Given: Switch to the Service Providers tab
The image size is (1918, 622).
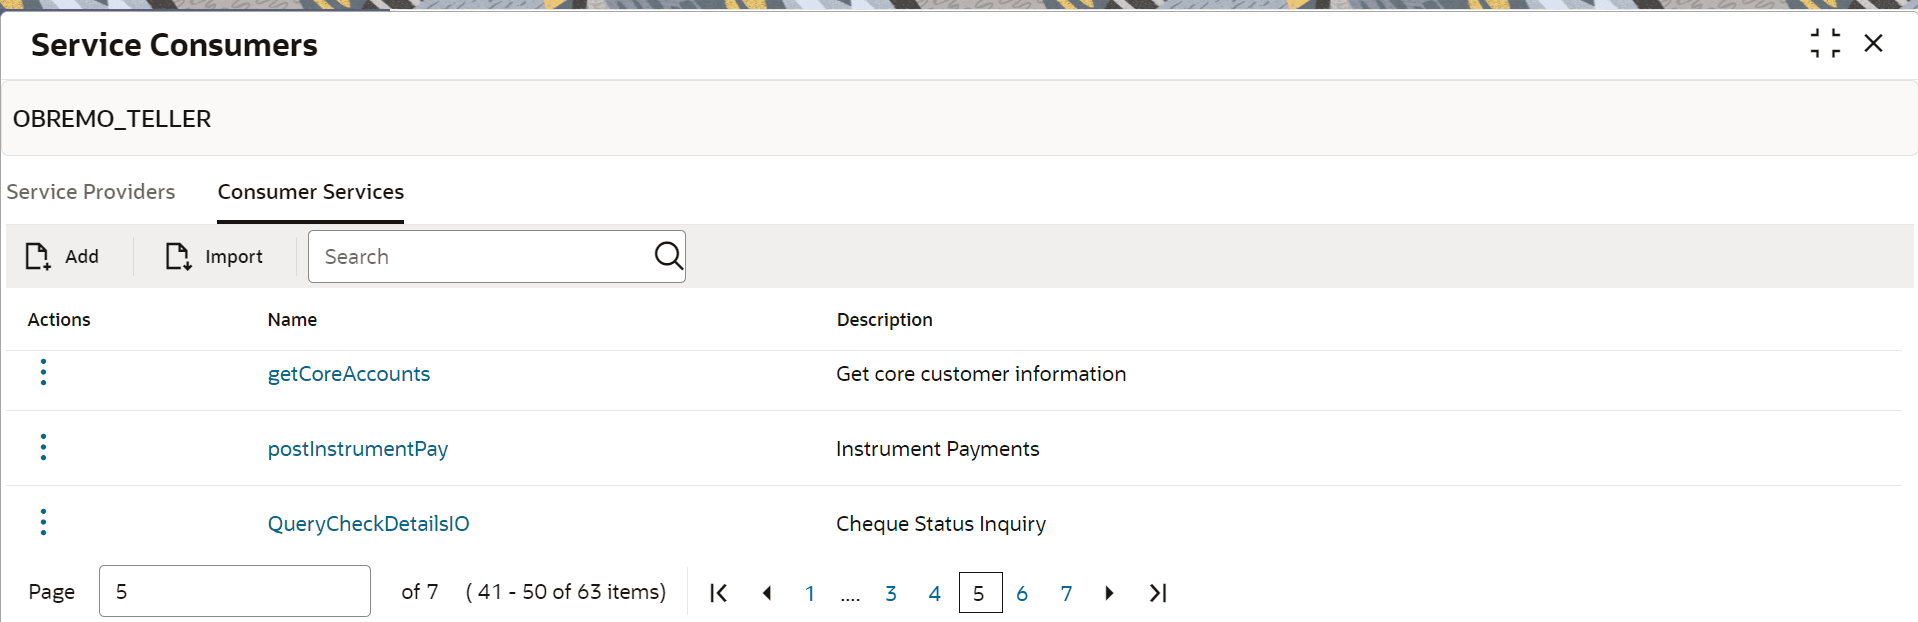Looking at the screenshot, I should click(91, 192).
